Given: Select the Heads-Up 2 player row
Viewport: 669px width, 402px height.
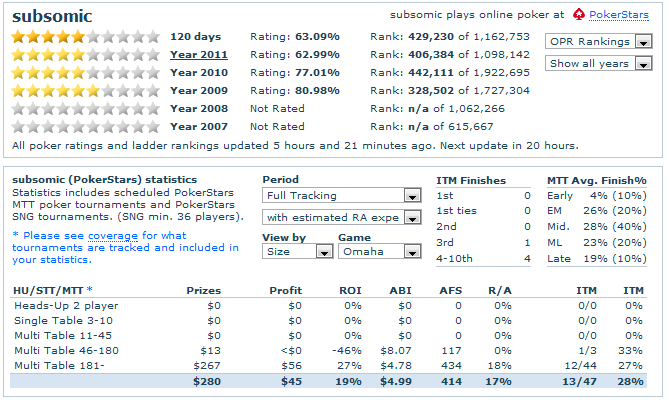Looking at the screenshot, I should [x=329, y=306].
